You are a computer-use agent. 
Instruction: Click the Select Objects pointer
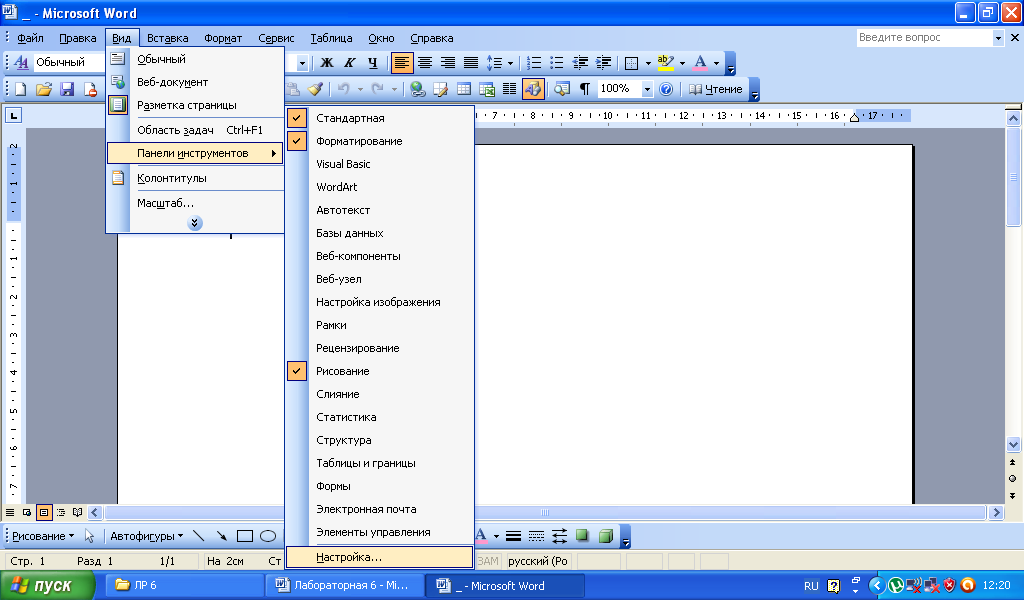[89, 536]
